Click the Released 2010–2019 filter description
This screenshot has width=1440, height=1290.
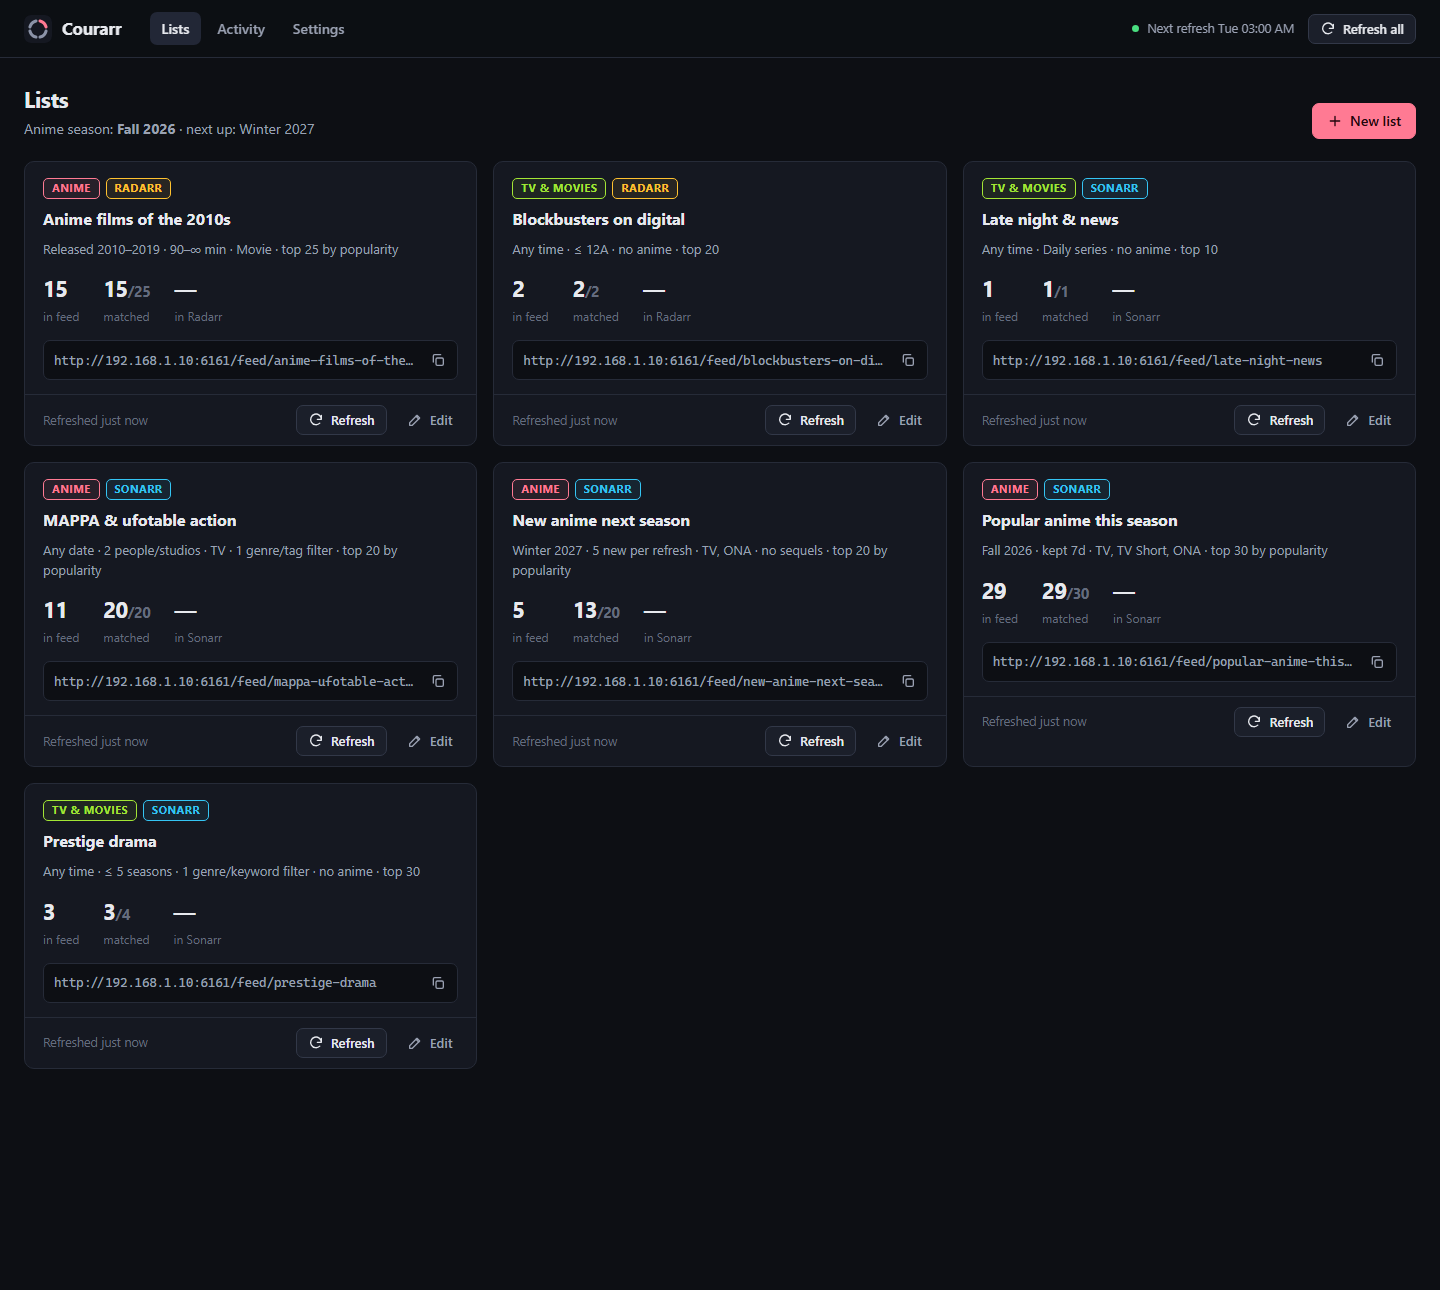(220, 249)
